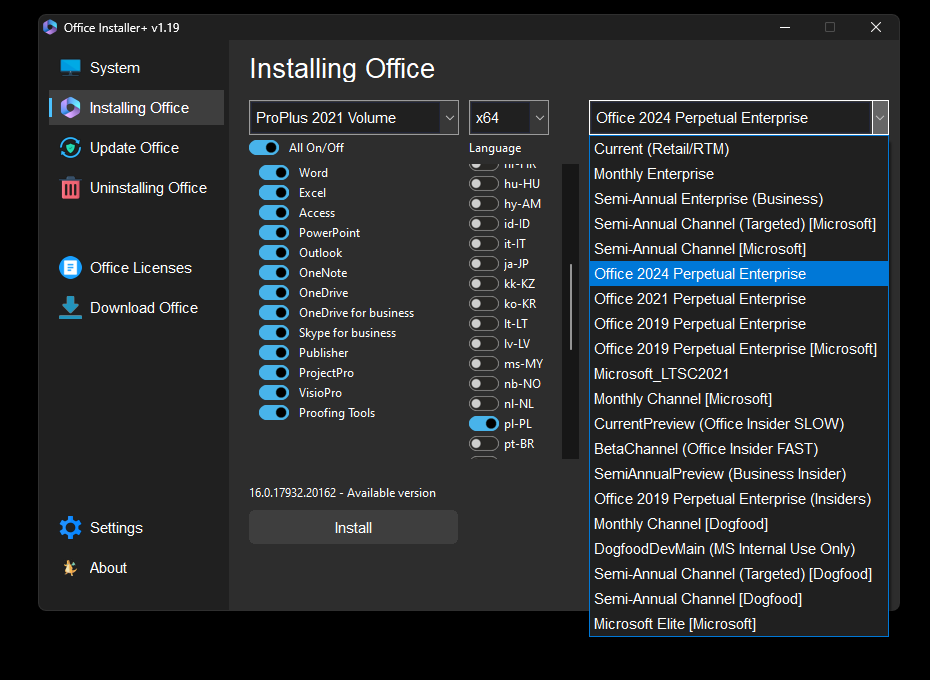The width and height of the screenshot is (930, 680).
Task: Disable the Excel app toggle
Action: (274, 193)
